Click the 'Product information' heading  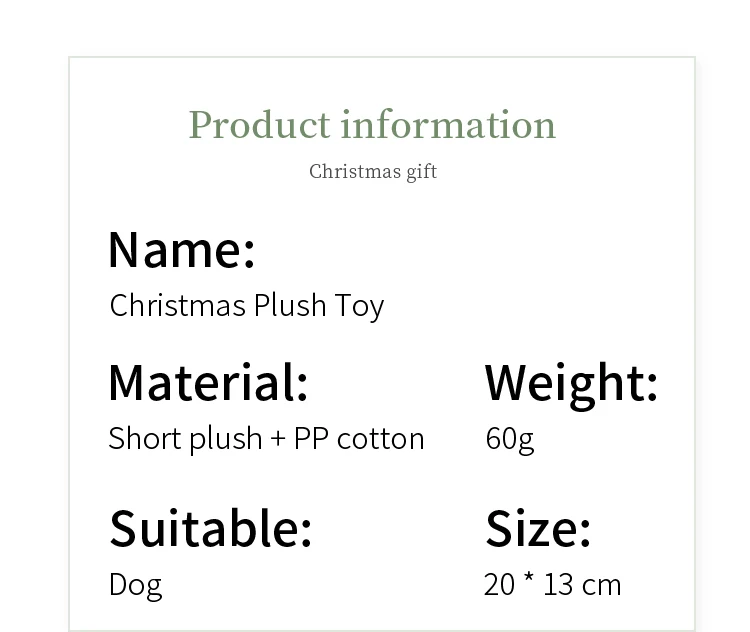pos(372,125)
